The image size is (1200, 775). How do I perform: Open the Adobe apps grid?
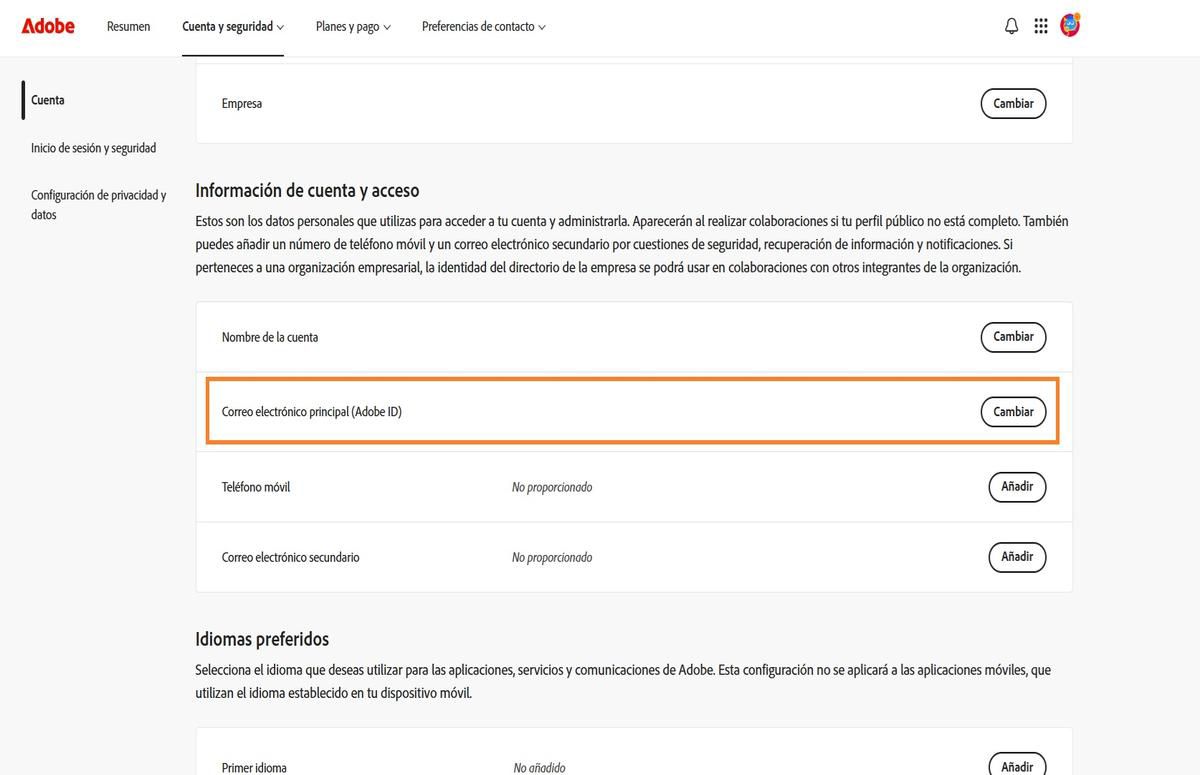click(x=1040, y=25)
